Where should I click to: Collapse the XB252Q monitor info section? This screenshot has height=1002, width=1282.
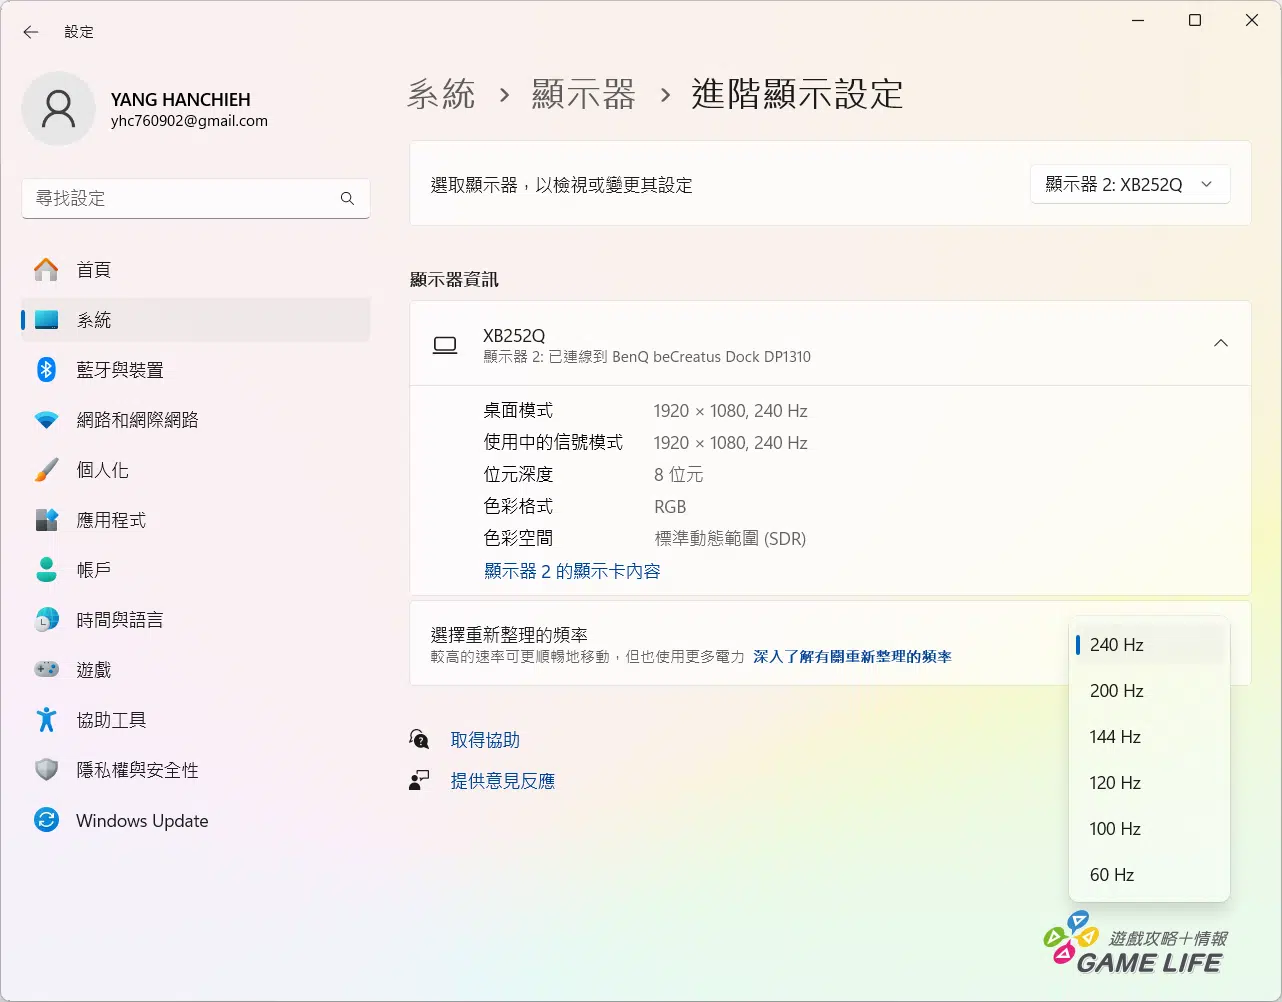coord(1220,343)
